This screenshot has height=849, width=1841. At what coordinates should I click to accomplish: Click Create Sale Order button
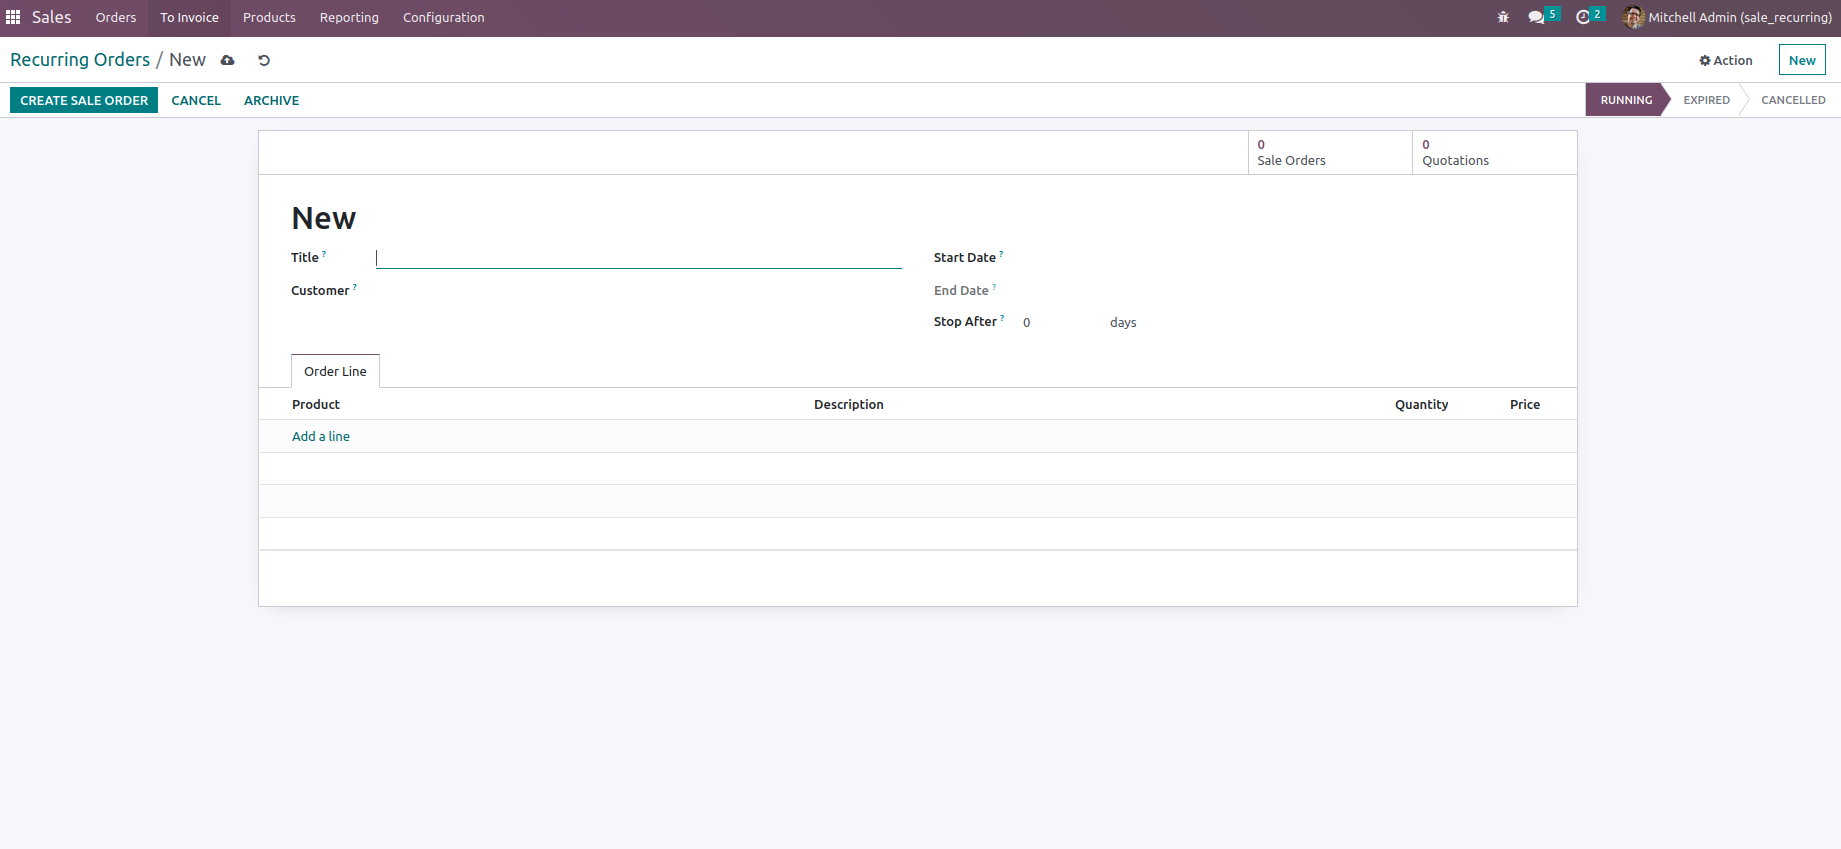tap(84, 100)
